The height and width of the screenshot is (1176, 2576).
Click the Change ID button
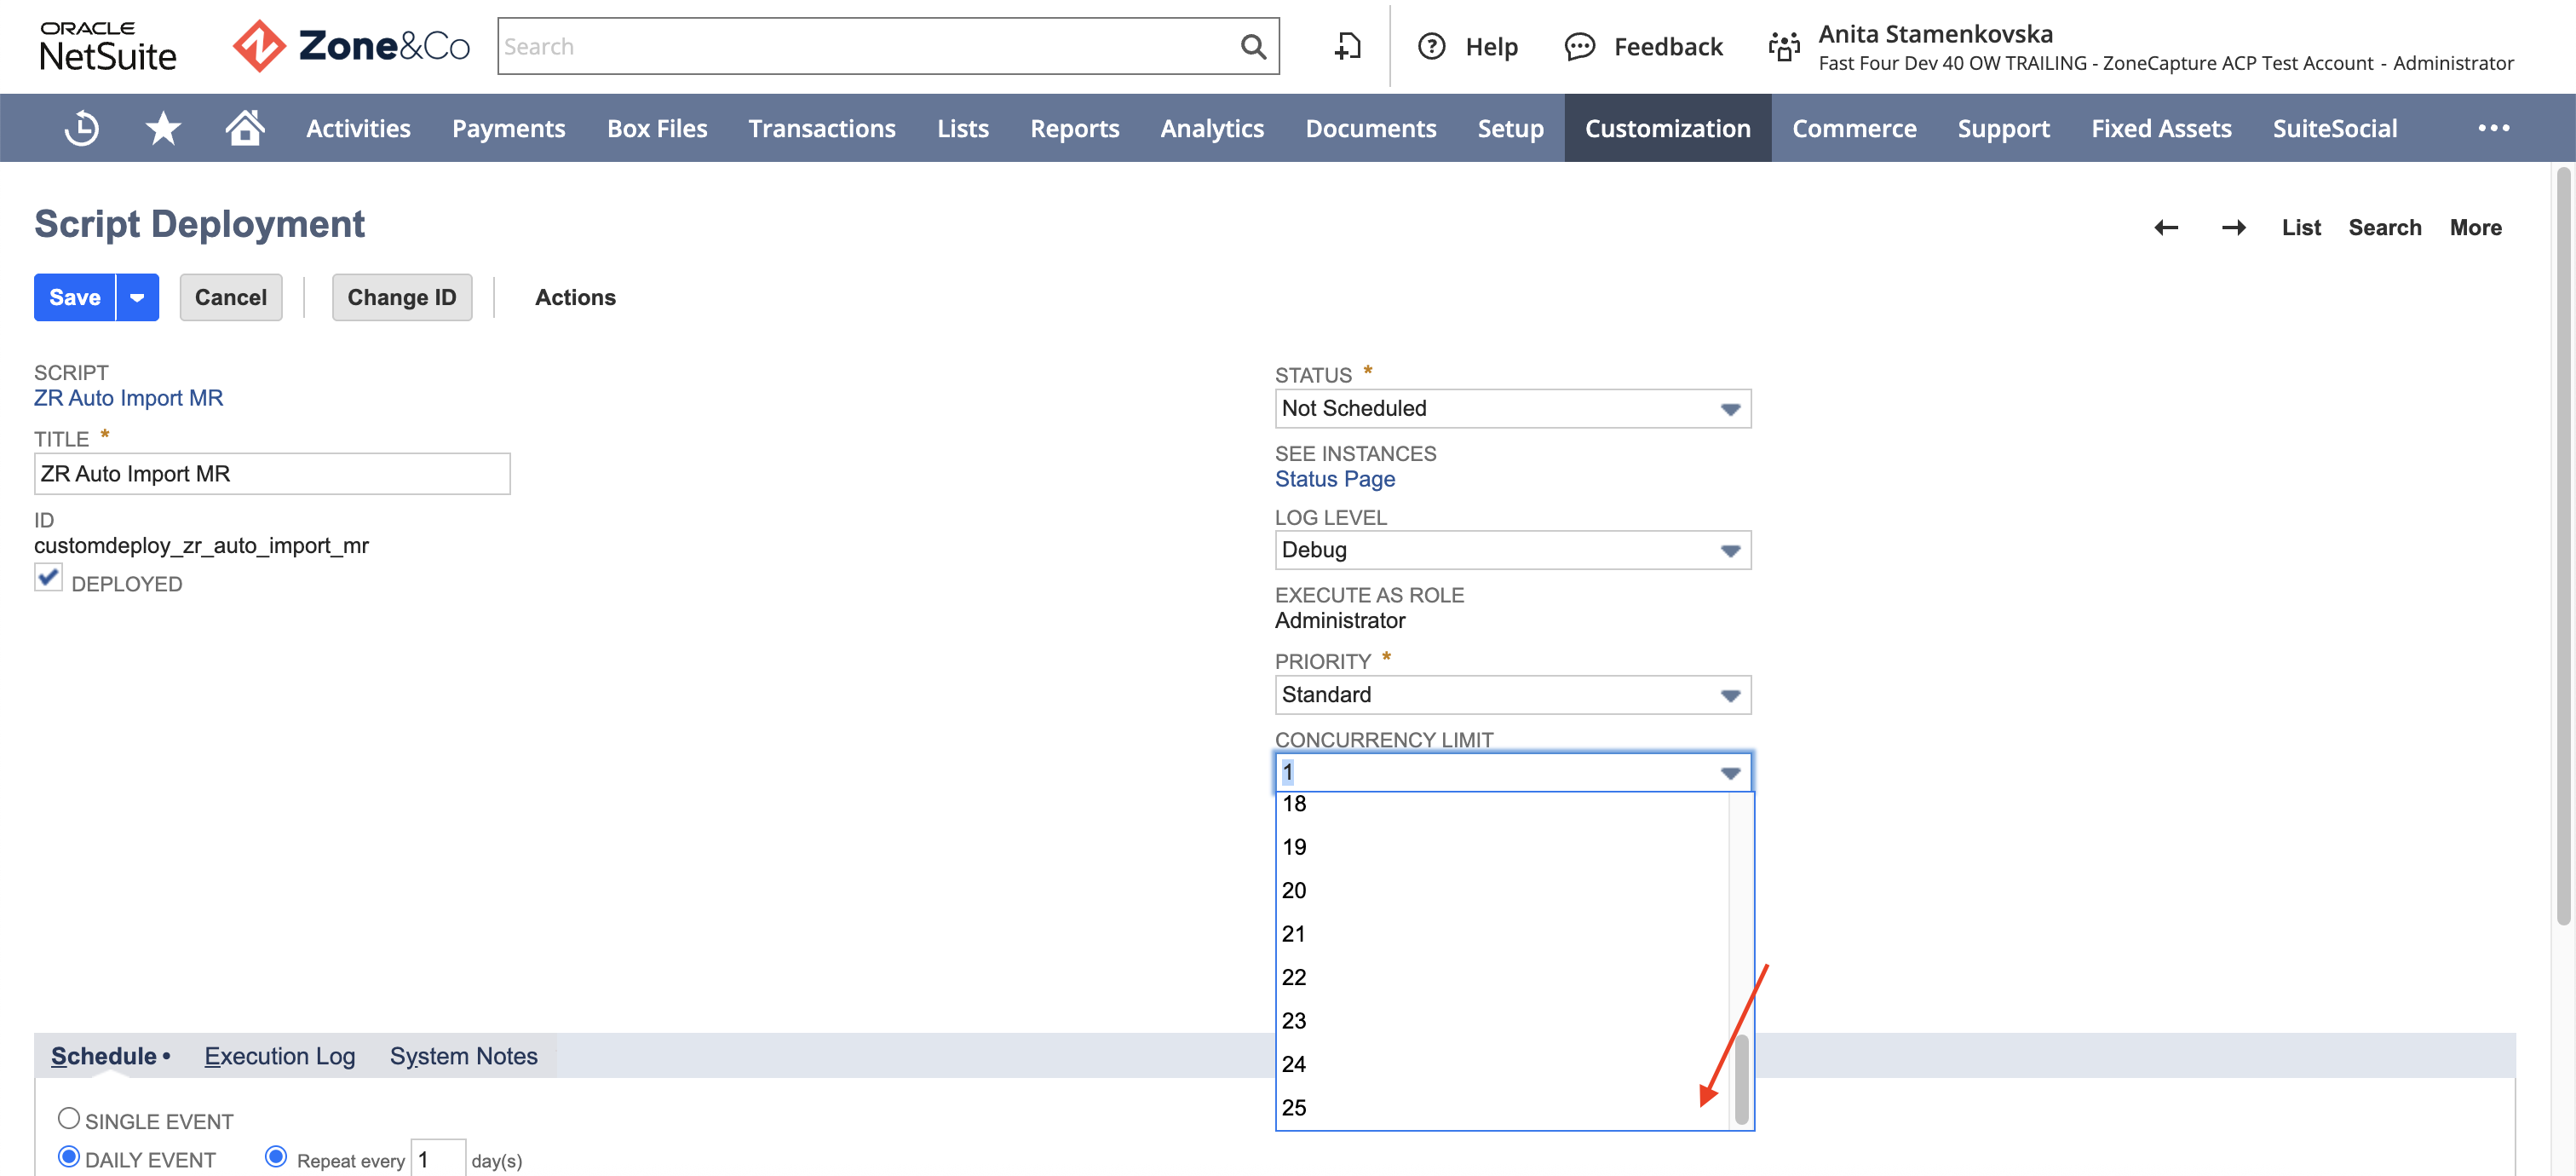click(x=401, y=297)
